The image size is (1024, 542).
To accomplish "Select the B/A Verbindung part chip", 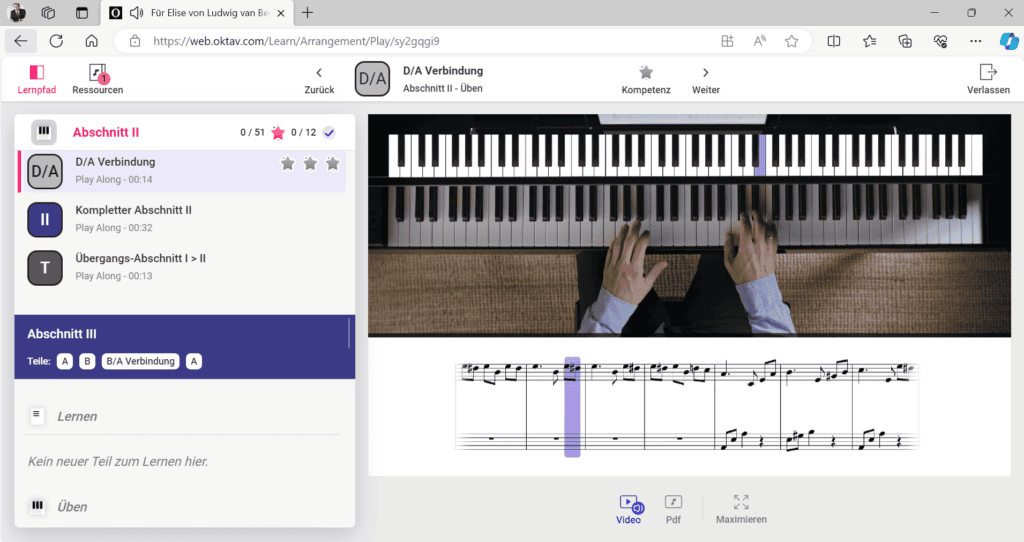I will [140, 361].
